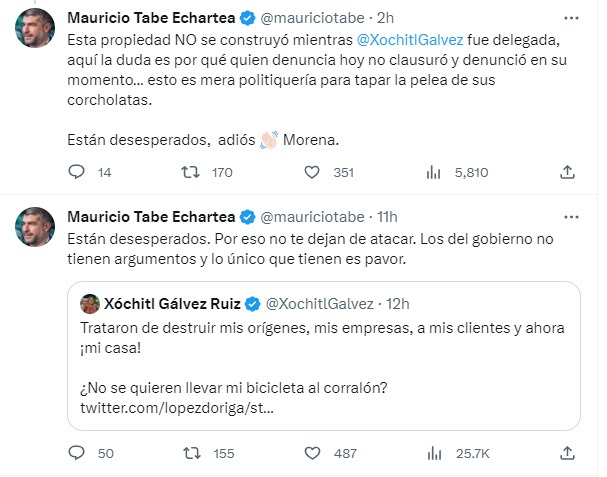View analytics of tweet with 25.7K views

pyautogui.click(x=434, y=453)
